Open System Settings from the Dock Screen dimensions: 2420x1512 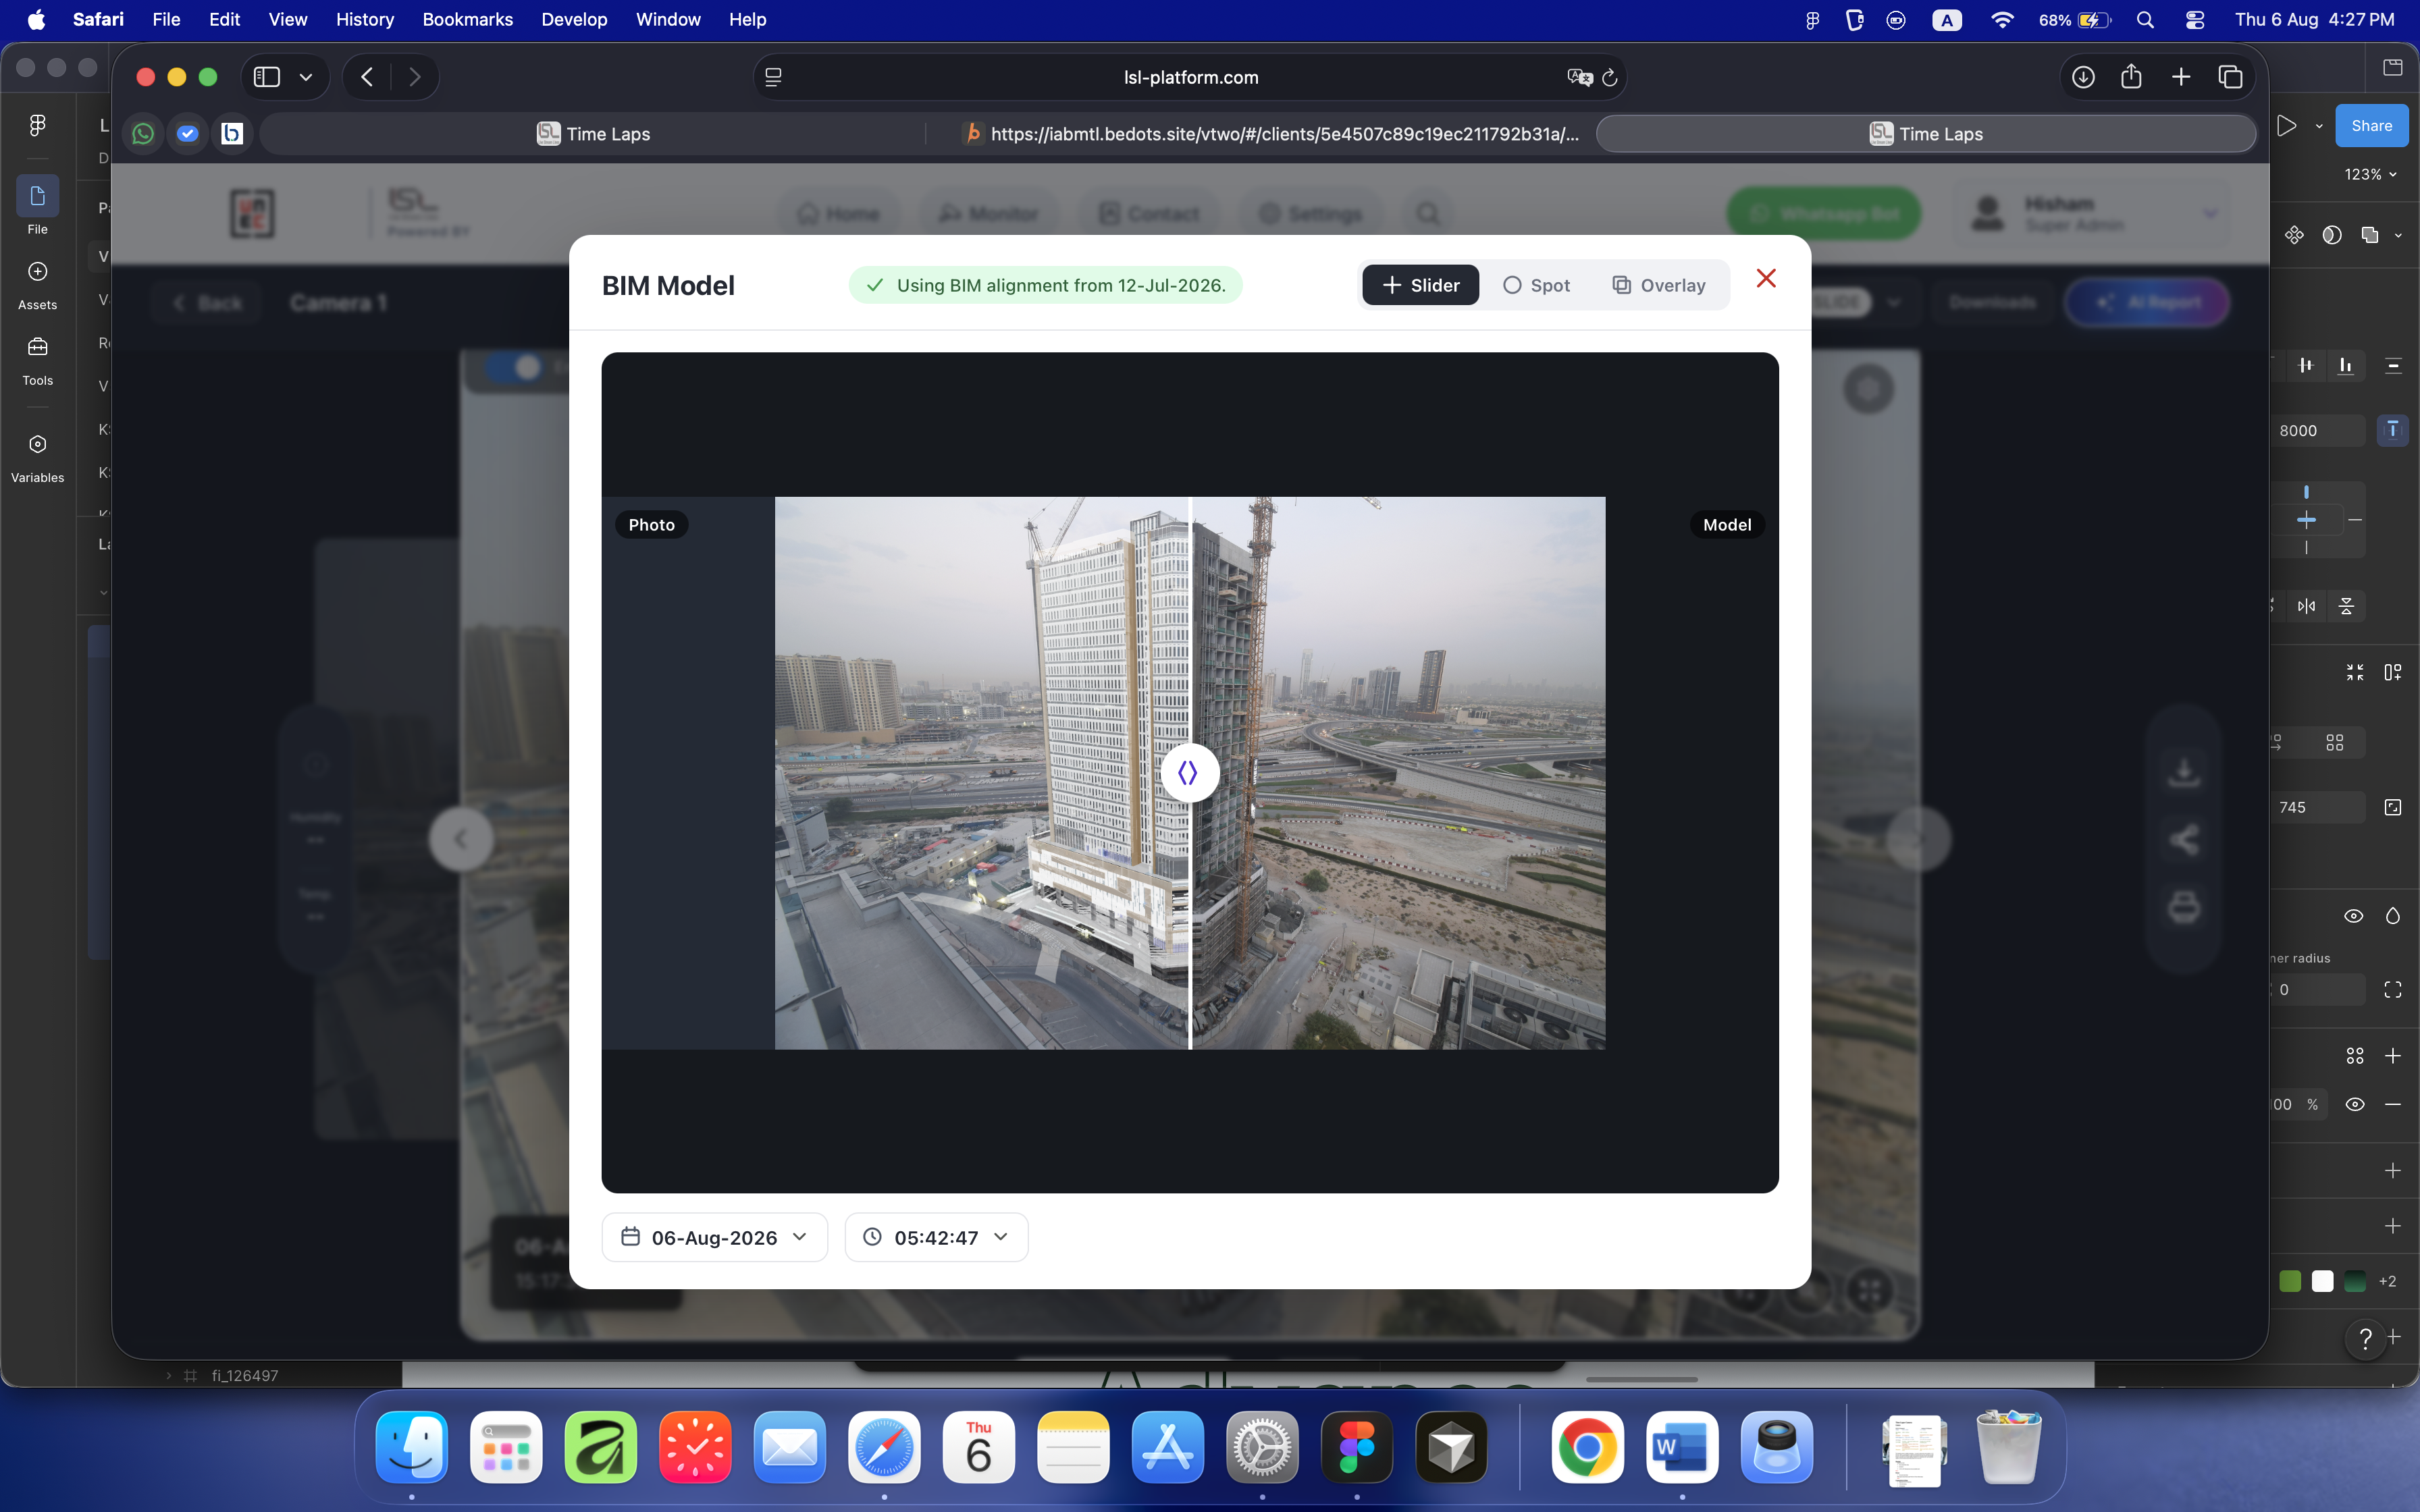point(1262,1447)
